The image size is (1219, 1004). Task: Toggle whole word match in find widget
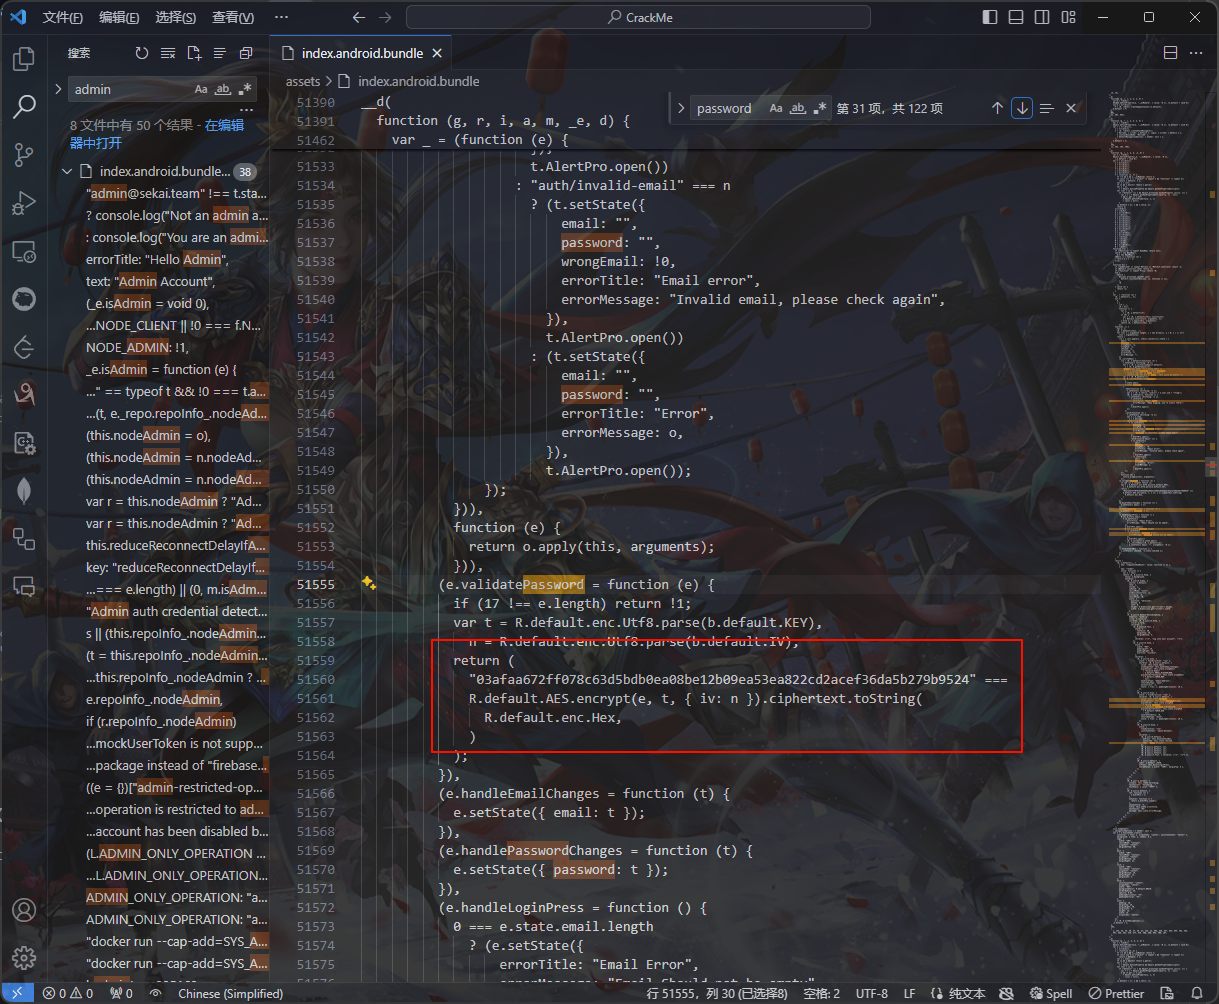pyautogui.click(x=798, y=108)
